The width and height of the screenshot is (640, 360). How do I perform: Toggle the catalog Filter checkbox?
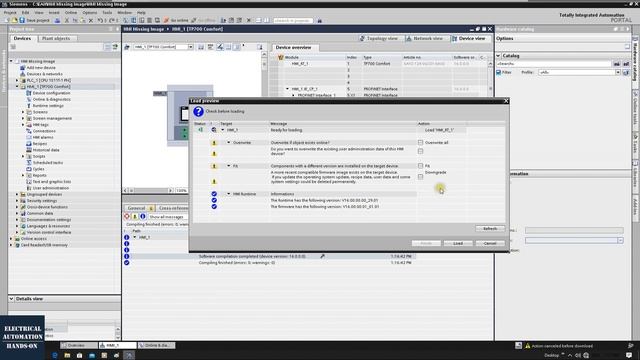[x=498, y=72]
